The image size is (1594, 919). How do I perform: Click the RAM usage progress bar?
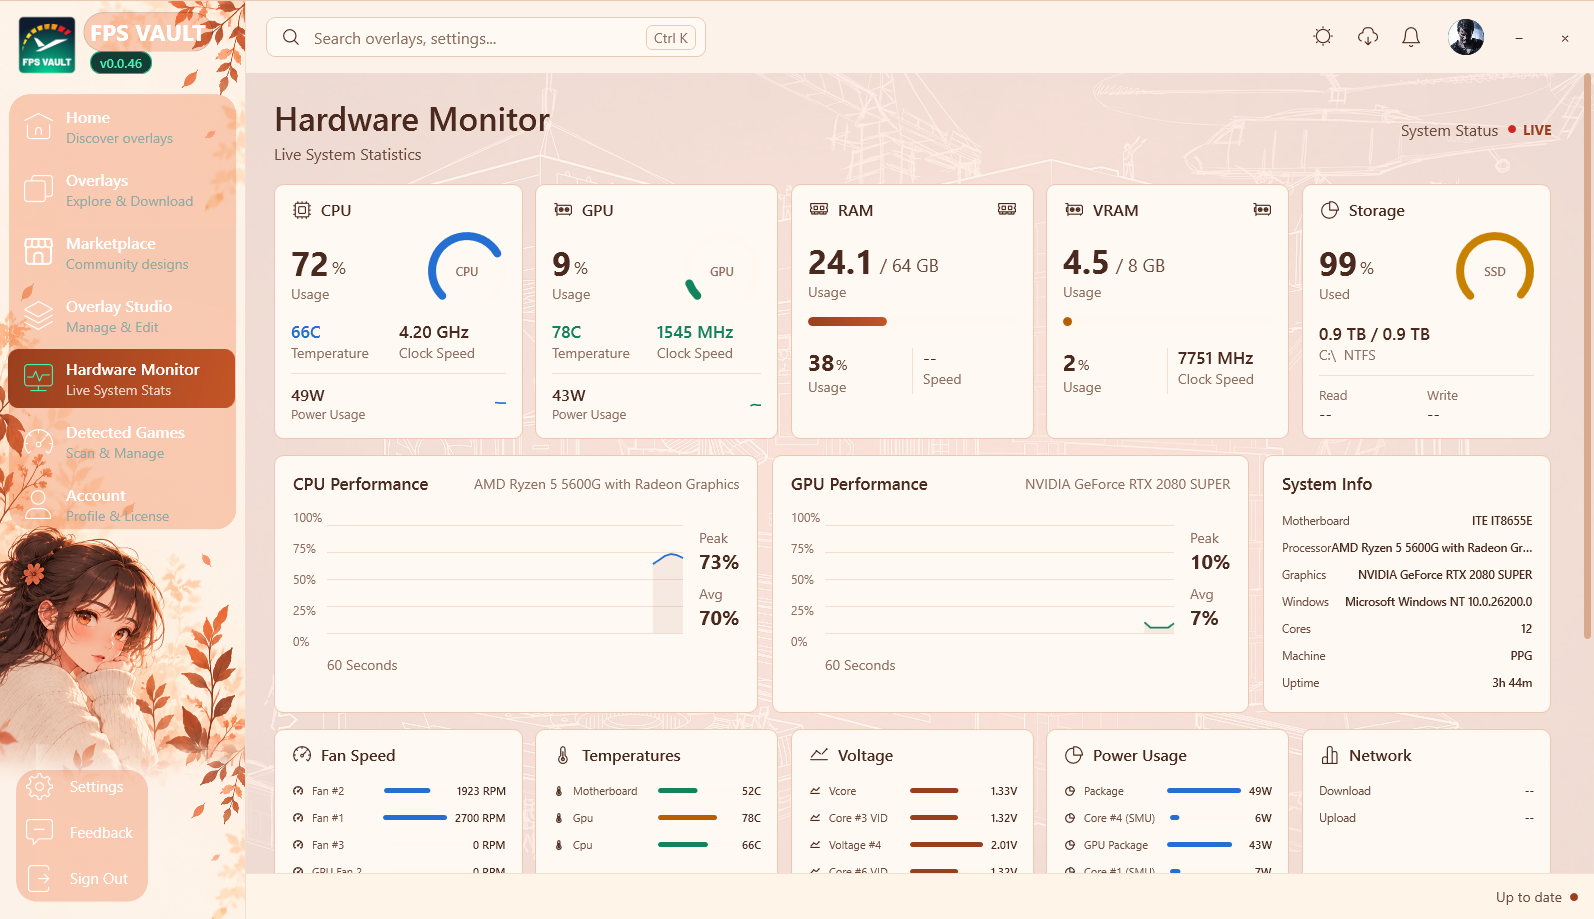pyautogui.click(x=912, y=321)
